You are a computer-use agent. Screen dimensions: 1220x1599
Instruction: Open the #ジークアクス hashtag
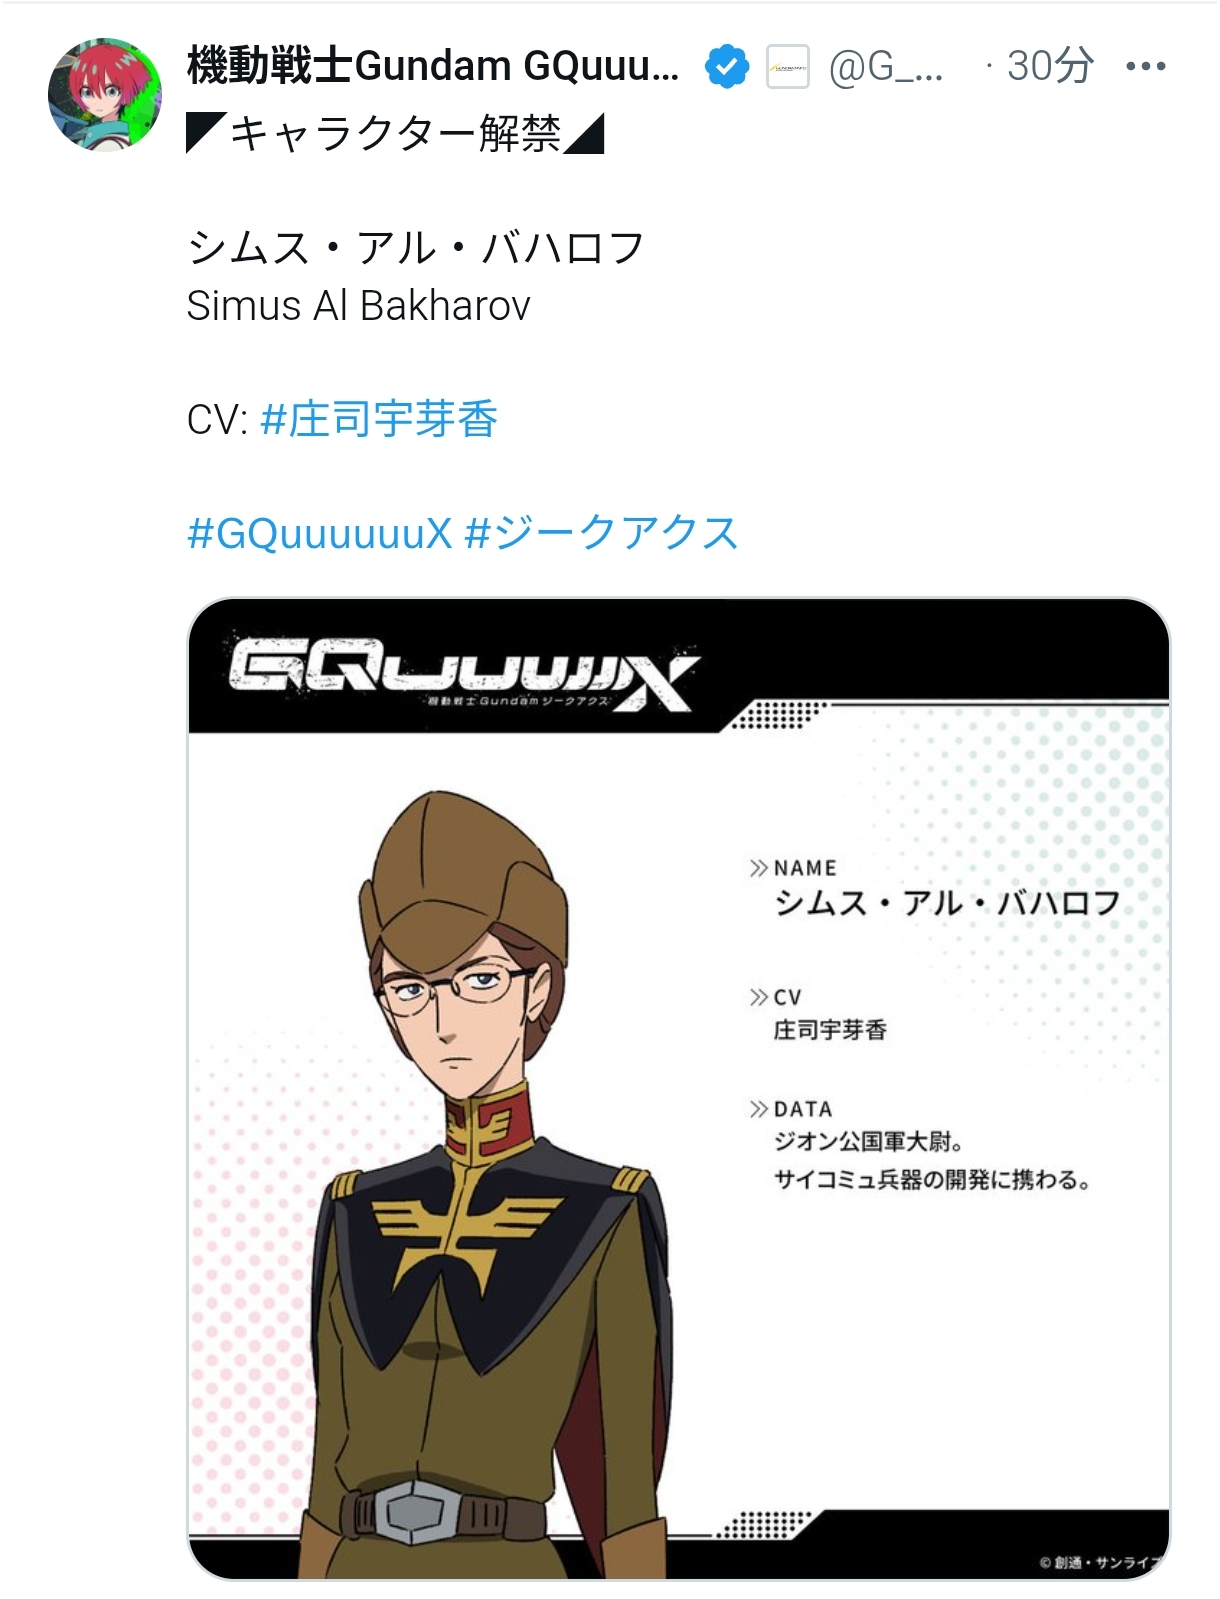click(x=602, y=533)
